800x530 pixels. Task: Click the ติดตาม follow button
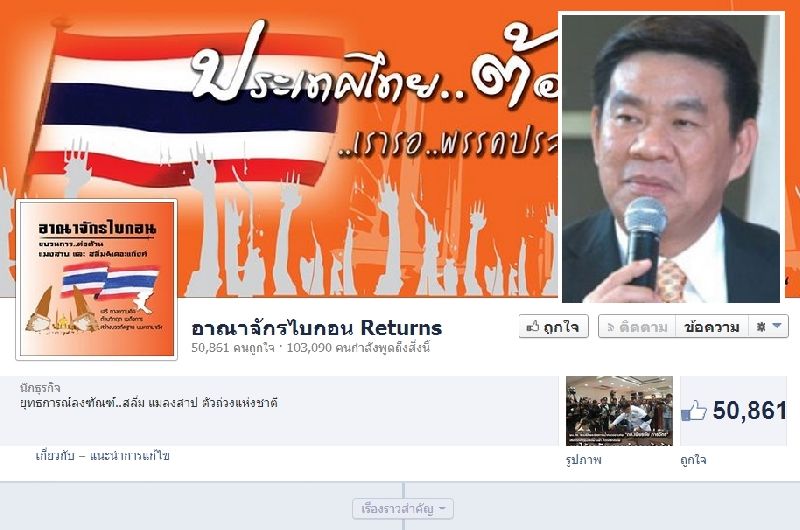pos(637,326)
